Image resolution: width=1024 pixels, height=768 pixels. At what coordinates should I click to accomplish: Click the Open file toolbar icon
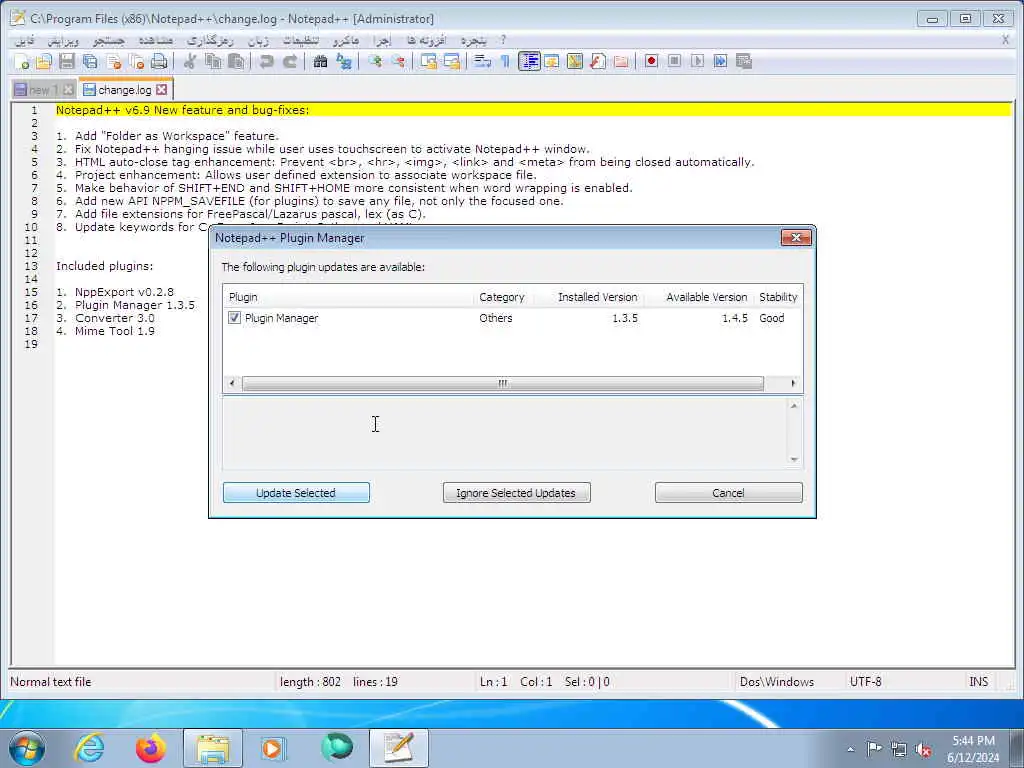tap(44, 61)
